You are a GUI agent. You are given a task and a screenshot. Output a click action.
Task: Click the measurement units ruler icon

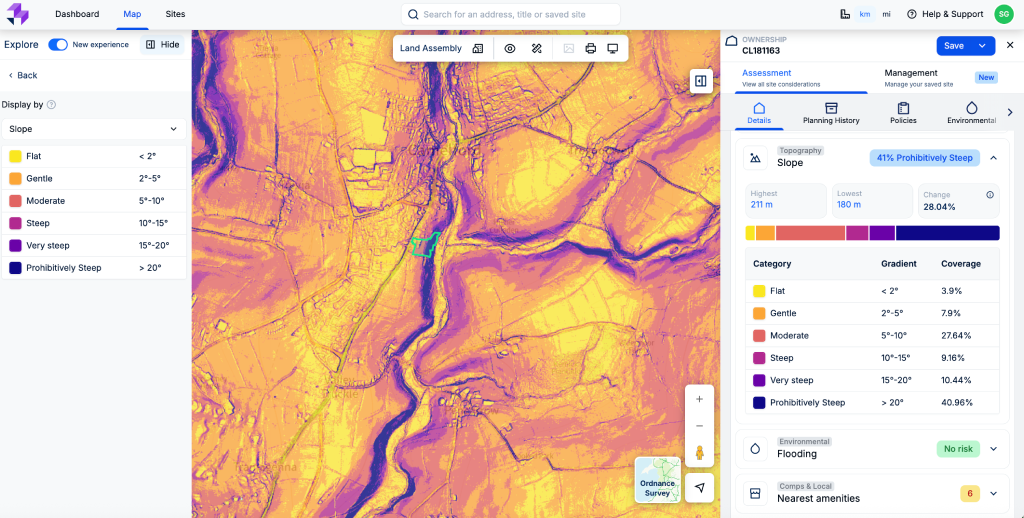point(844,14)
